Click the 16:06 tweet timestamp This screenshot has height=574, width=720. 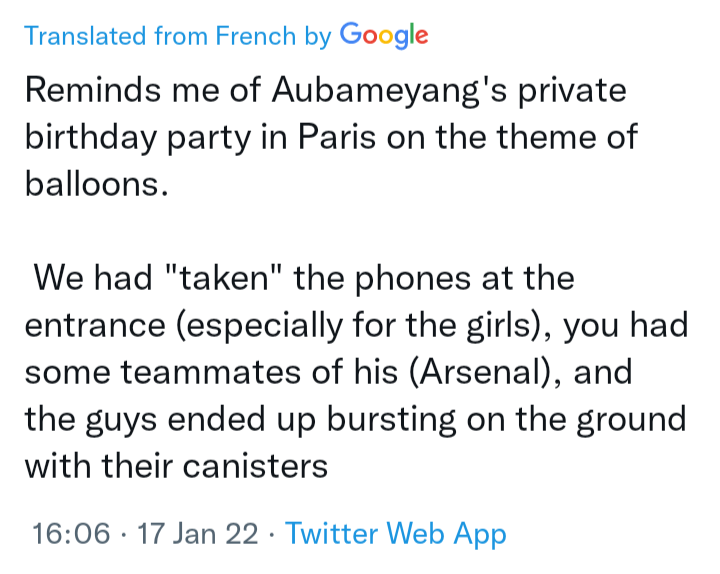click(x=71, y=533)
